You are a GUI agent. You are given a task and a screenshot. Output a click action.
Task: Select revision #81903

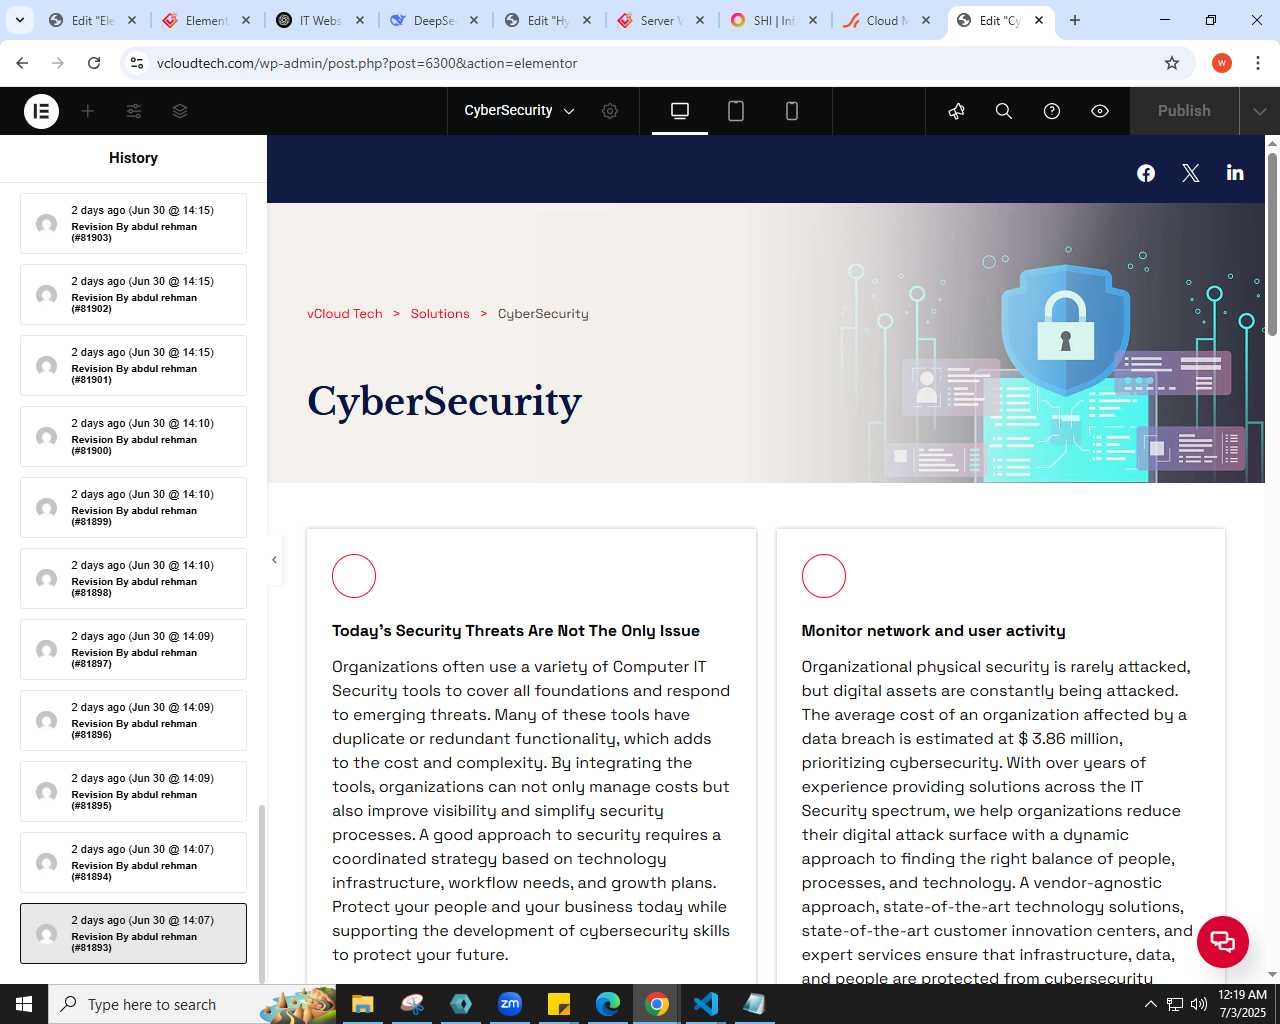tap(133, 224)
